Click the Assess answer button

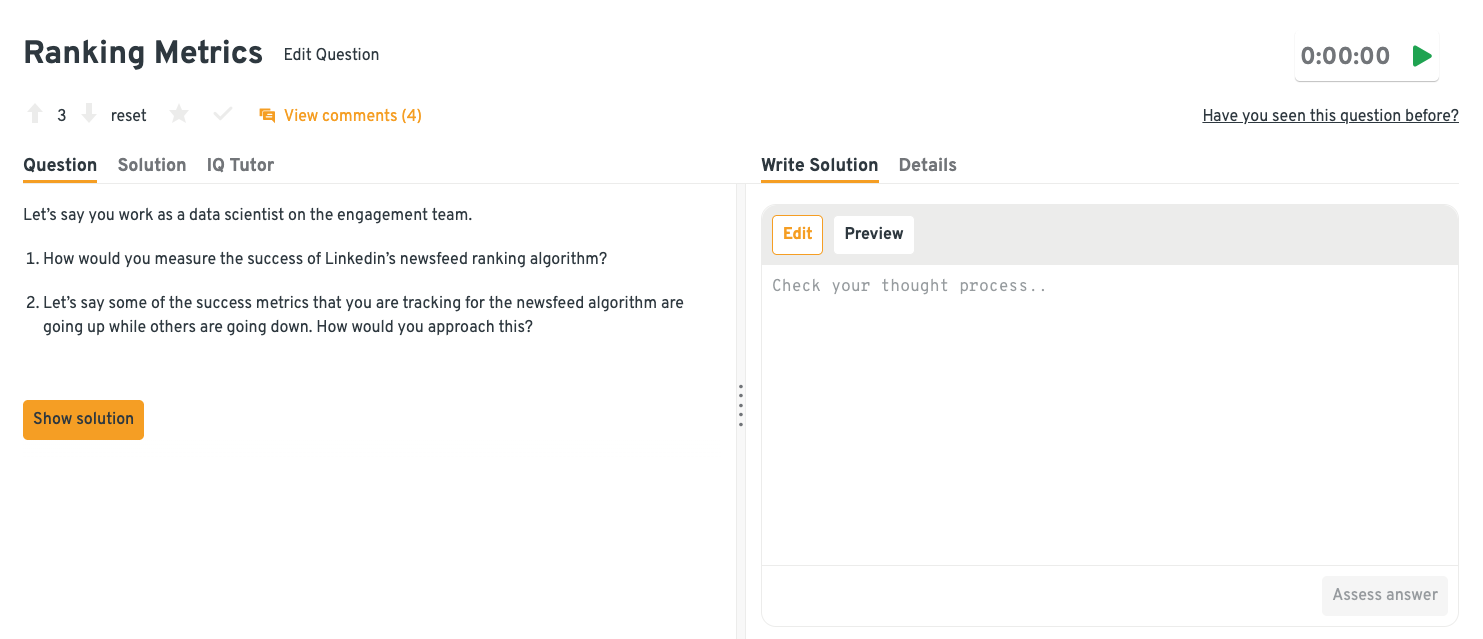click(x=1384, y=595)
